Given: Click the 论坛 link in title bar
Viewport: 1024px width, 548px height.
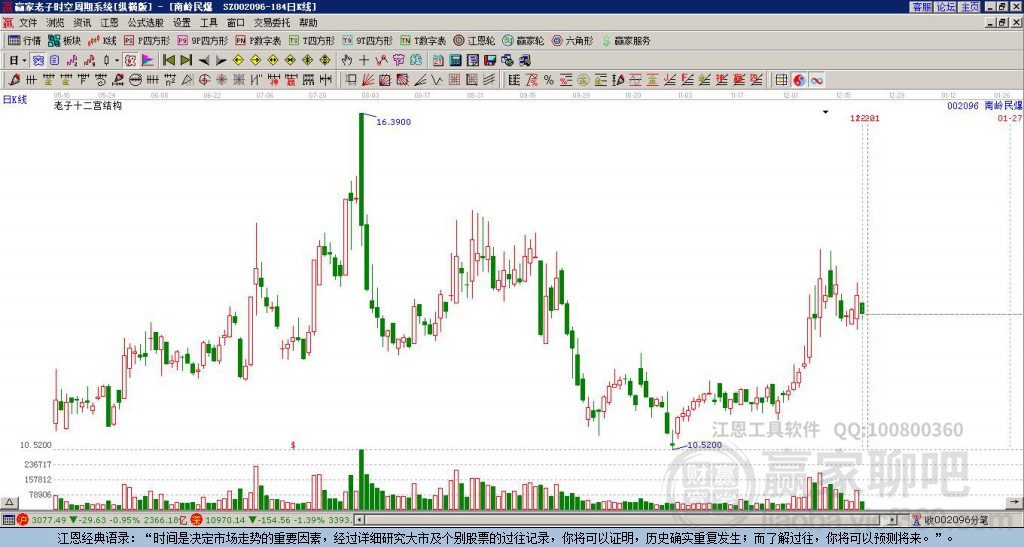Looking at the screenshot, I should (945, 7).
